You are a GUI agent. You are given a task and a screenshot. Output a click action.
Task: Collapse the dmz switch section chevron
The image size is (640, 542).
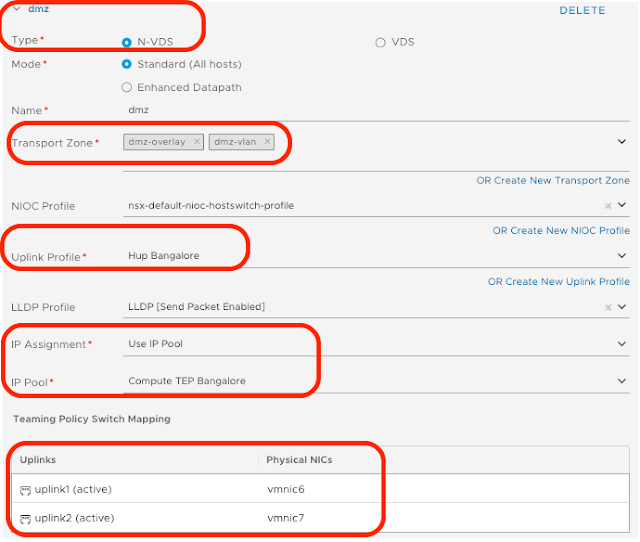pyautogui.click(x=16, y=9)
